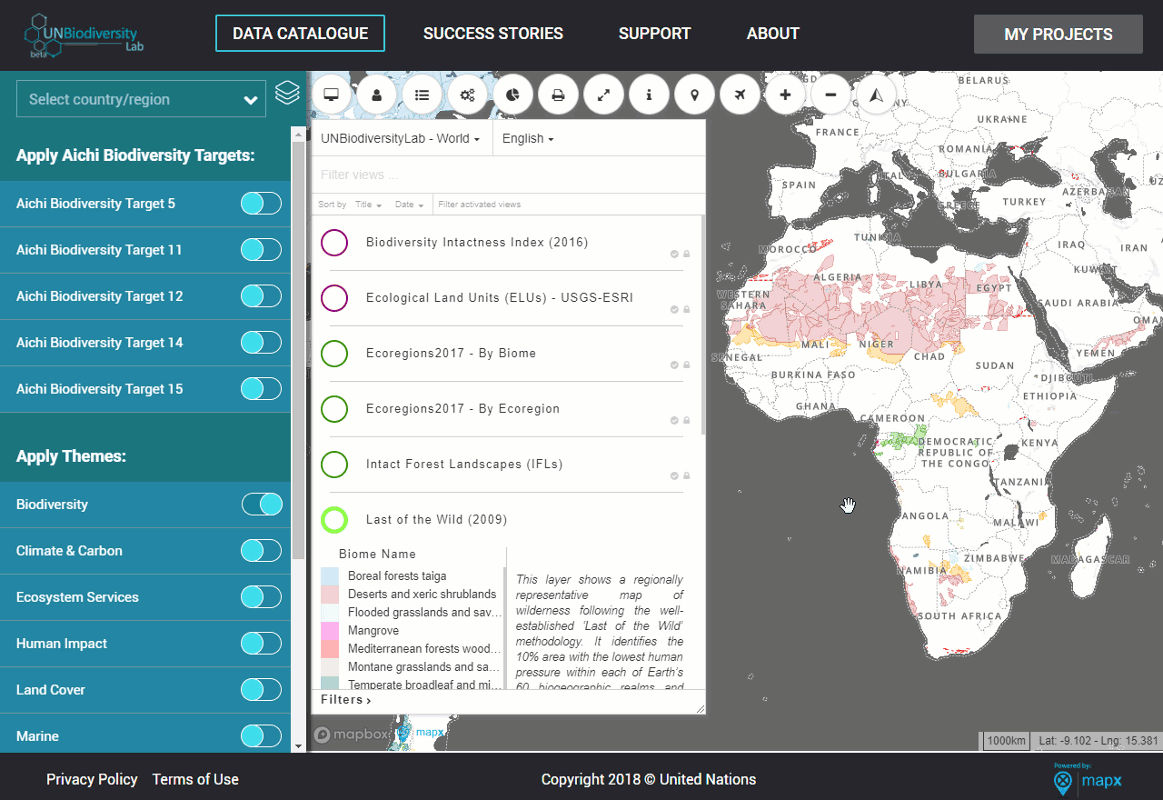Reset north with the compass arrow icon
This screenshot has height=800, width=1163.
click(876, 95)
